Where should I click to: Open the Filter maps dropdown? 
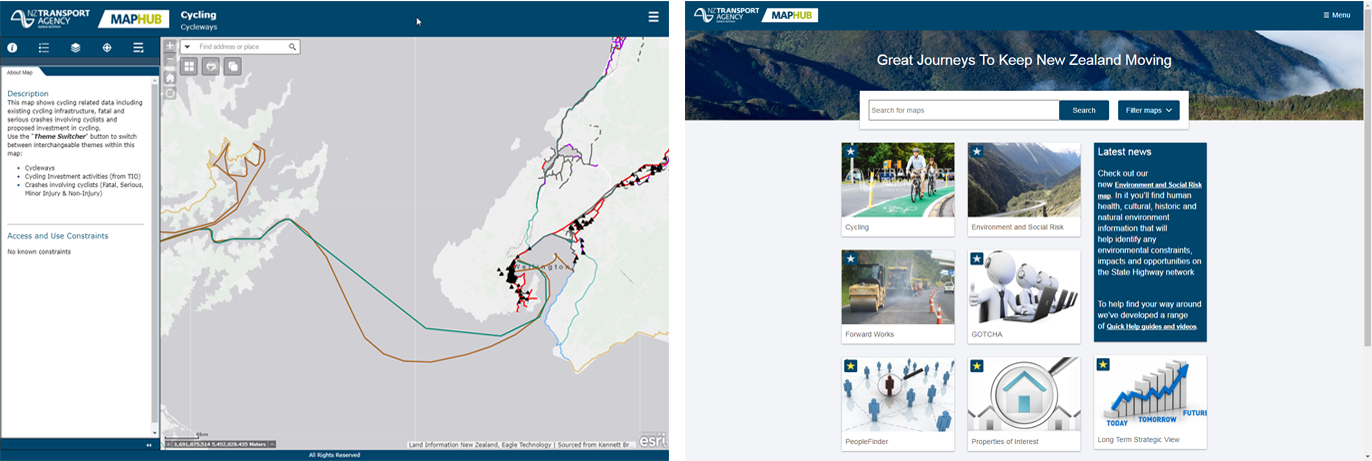(1147, 110)
